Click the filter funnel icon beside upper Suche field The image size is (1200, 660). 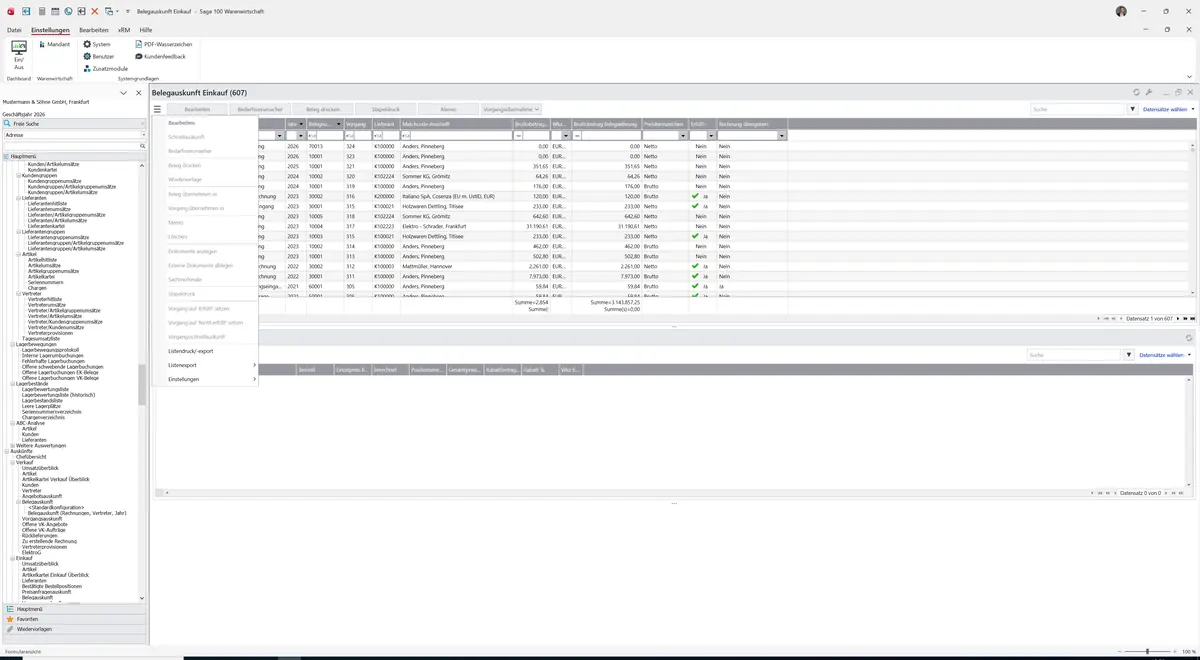point(1132,109)
